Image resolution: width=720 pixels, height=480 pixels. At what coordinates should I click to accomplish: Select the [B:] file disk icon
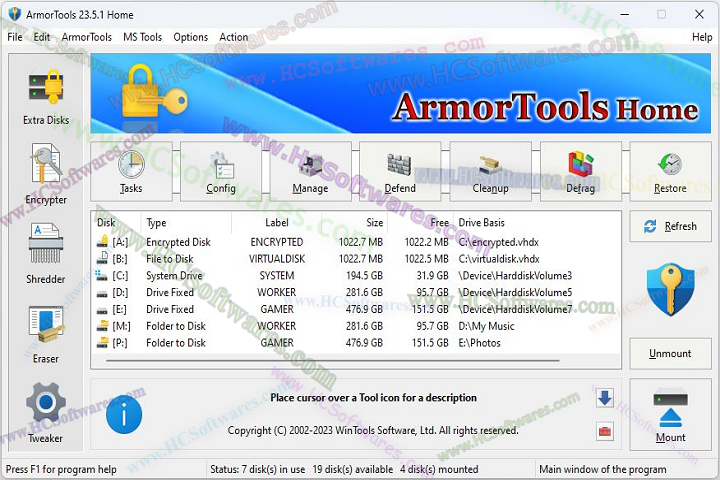click(102, 258)
